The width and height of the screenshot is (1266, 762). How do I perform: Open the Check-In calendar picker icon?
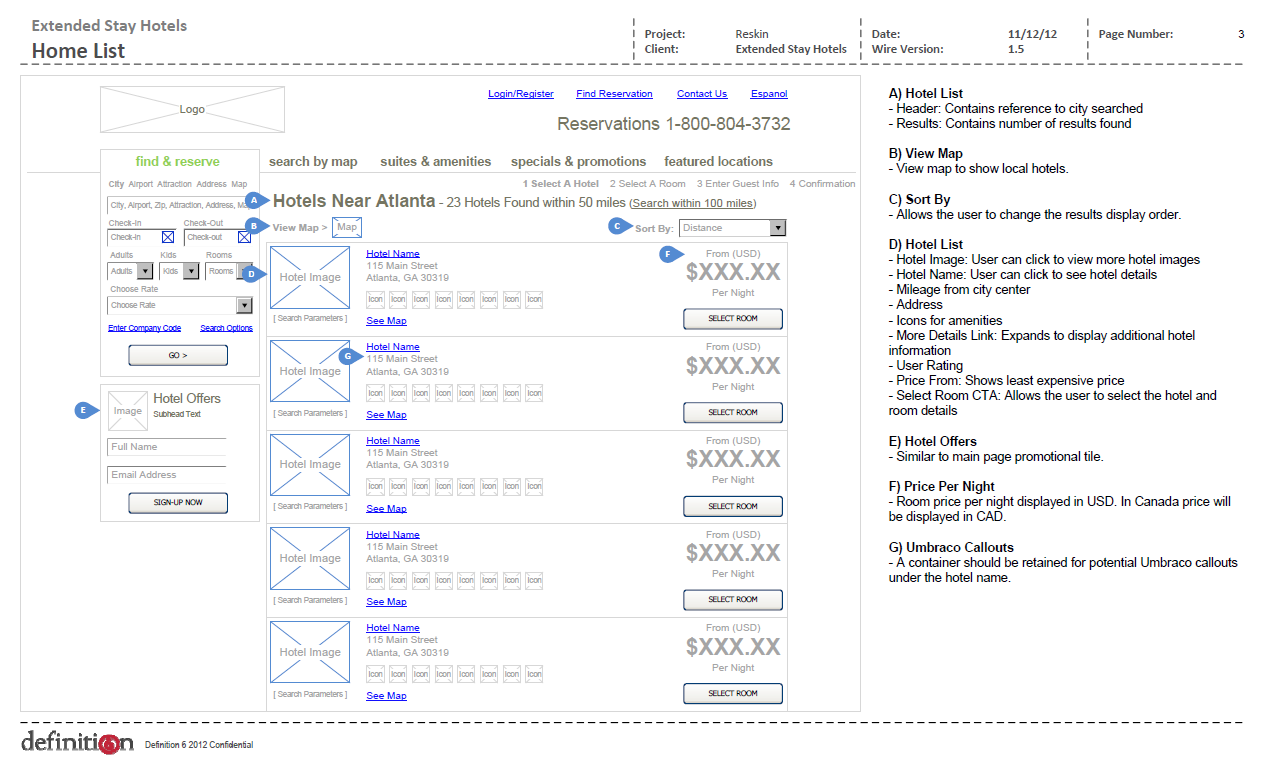tap(168, 237)
